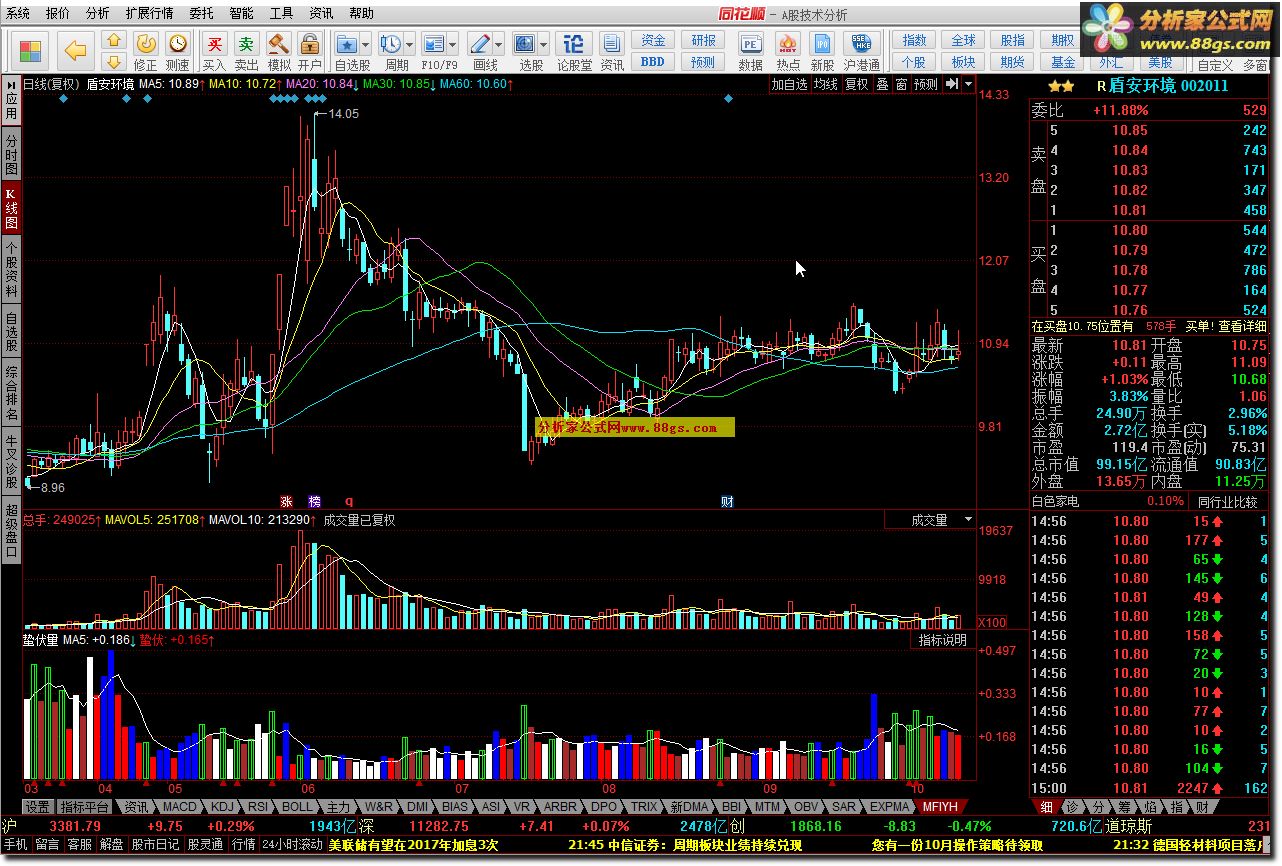The width and height of the screenshot is (1282, 866).
Task: Open the 个股资料 sidebar tab
Action: tap(11, 271)
